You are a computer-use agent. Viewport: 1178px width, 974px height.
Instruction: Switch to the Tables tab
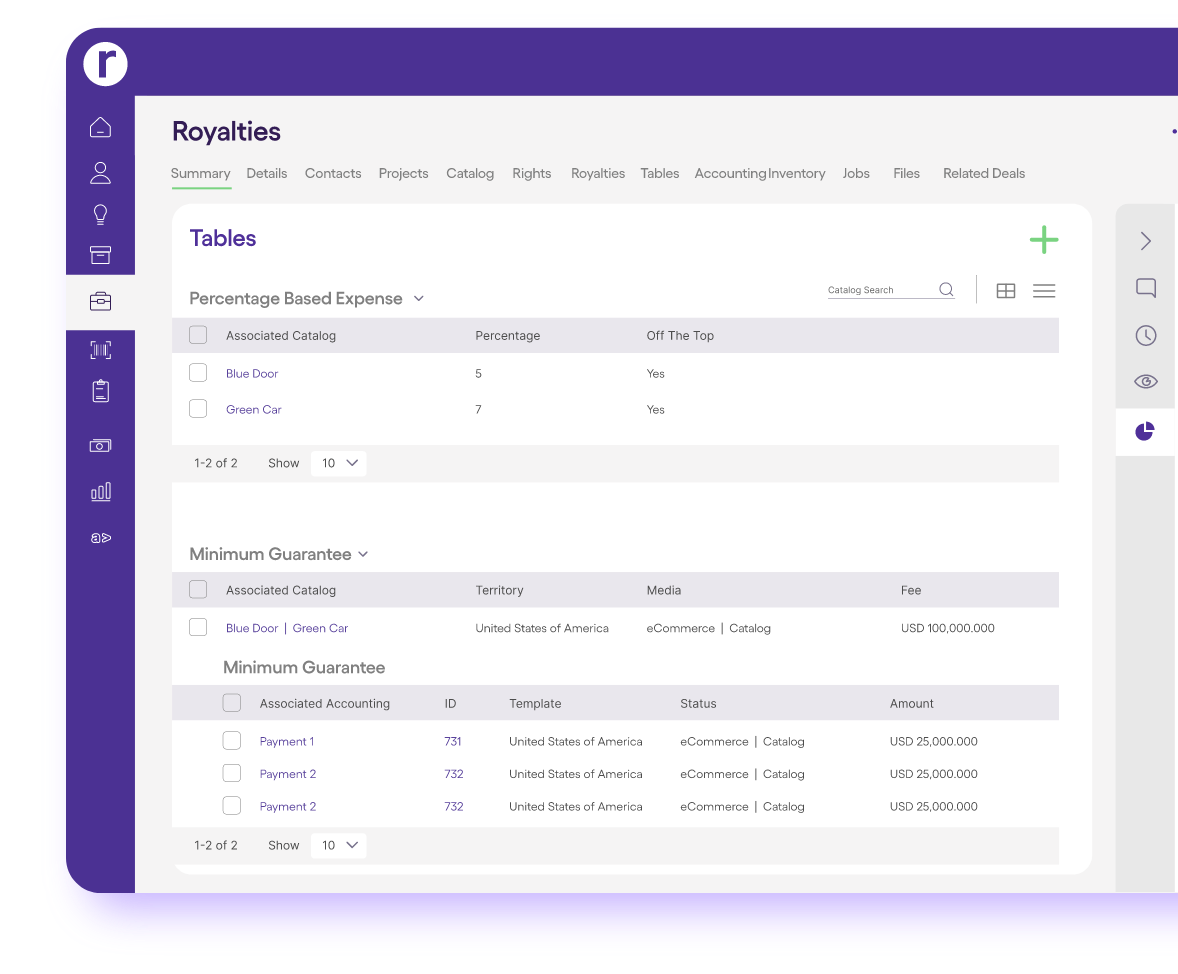coord(660,174)
